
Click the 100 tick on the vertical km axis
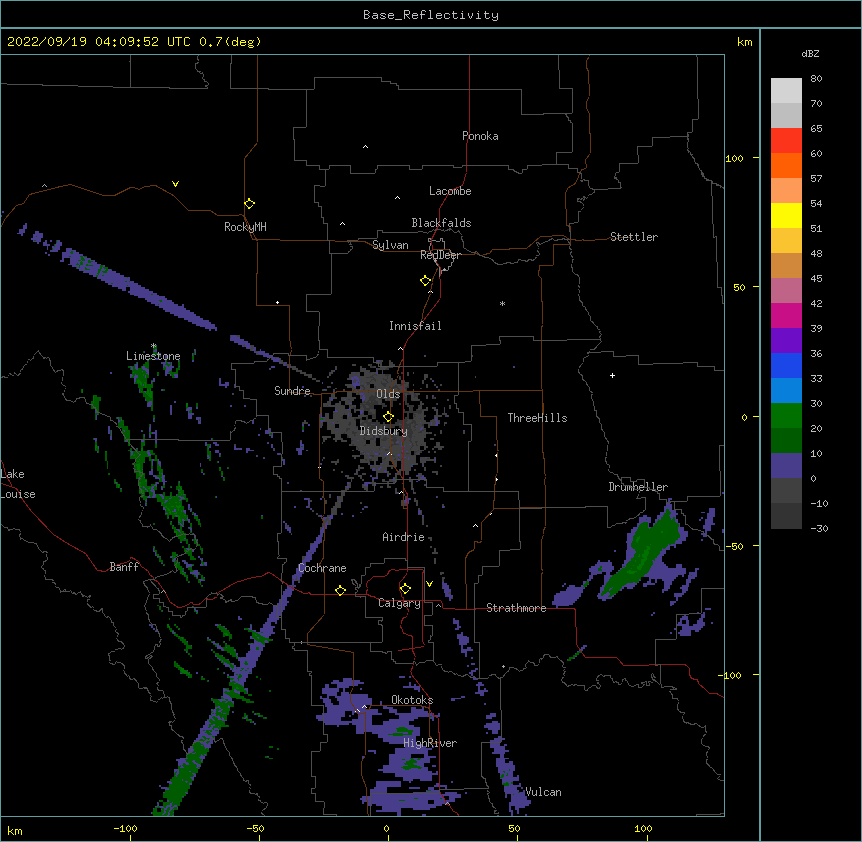pyautogui.click(x=734, y=158)
